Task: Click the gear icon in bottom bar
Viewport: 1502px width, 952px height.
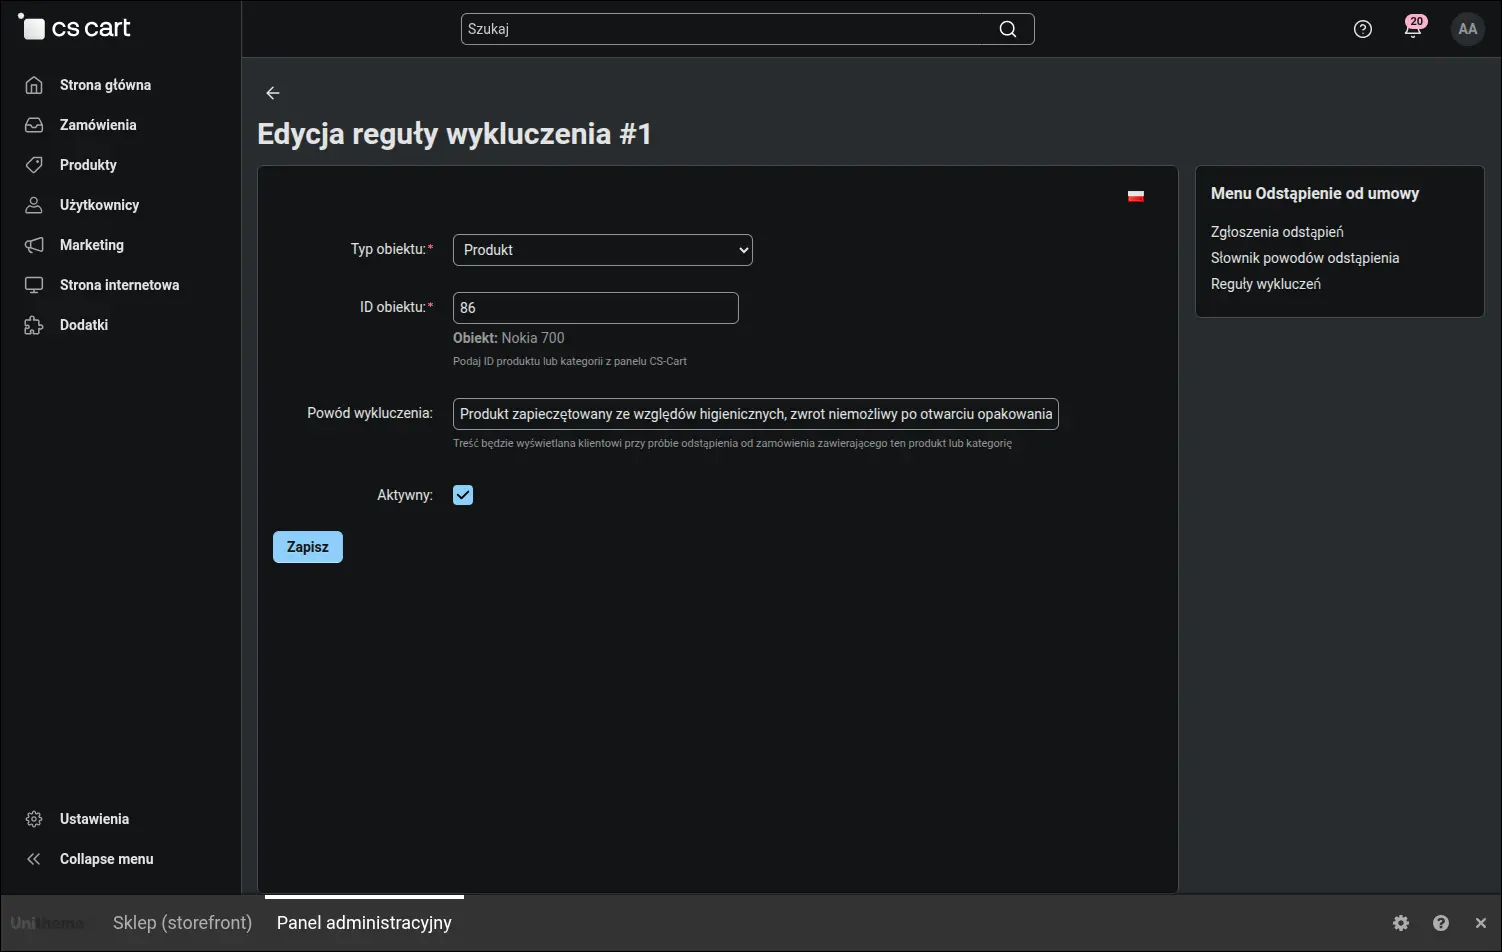Action: click(x=1401, y=923)
